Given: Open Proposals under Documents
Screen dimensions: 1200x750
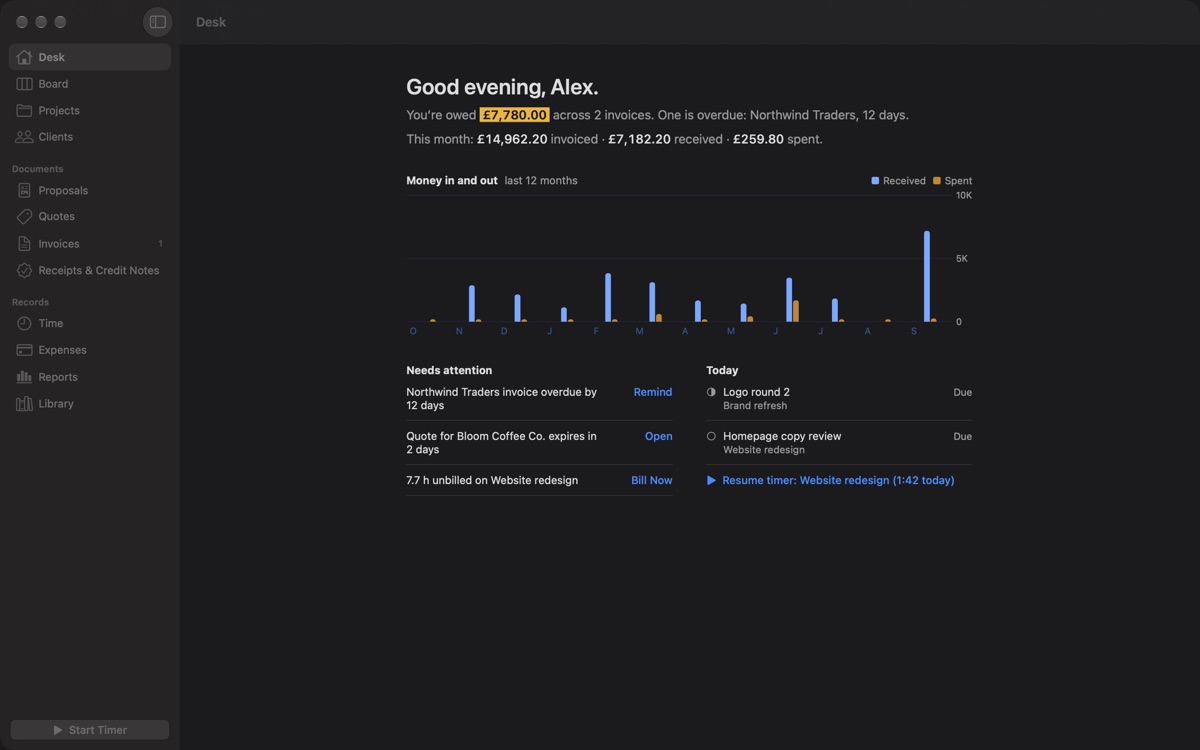Looking at the screenshot, I should pyautogui.click(x=63, y=190).
